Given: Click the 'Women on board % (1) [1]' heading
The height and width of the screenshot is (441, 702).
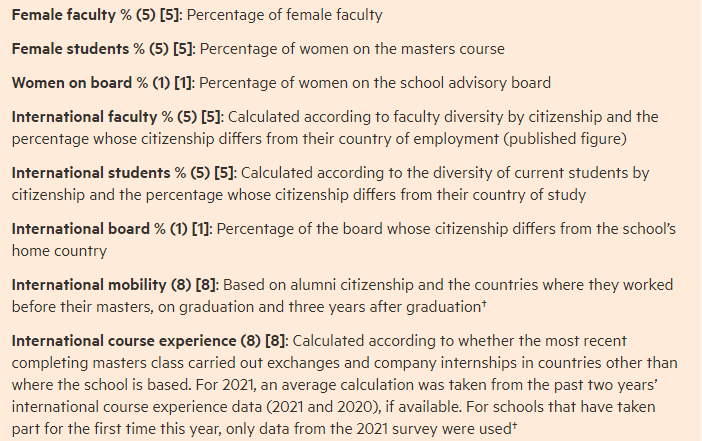Looking at the screenshot, I should 103,83.
